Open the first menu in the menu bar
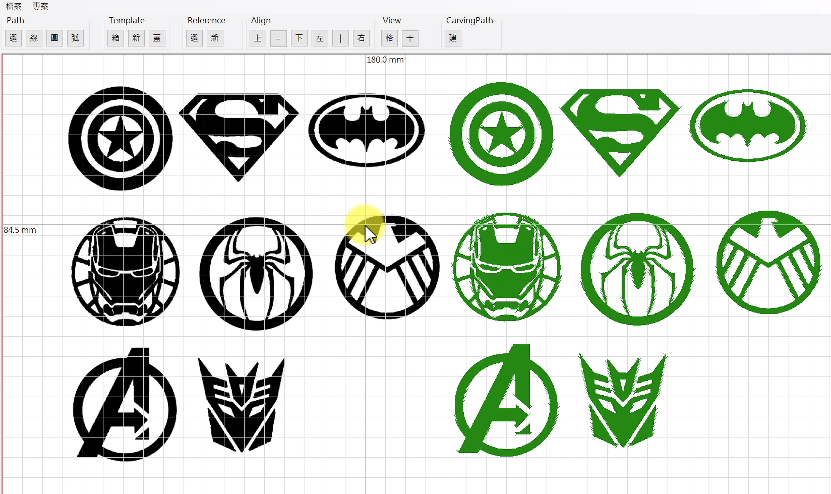831x494 pixels. [14, 6]
